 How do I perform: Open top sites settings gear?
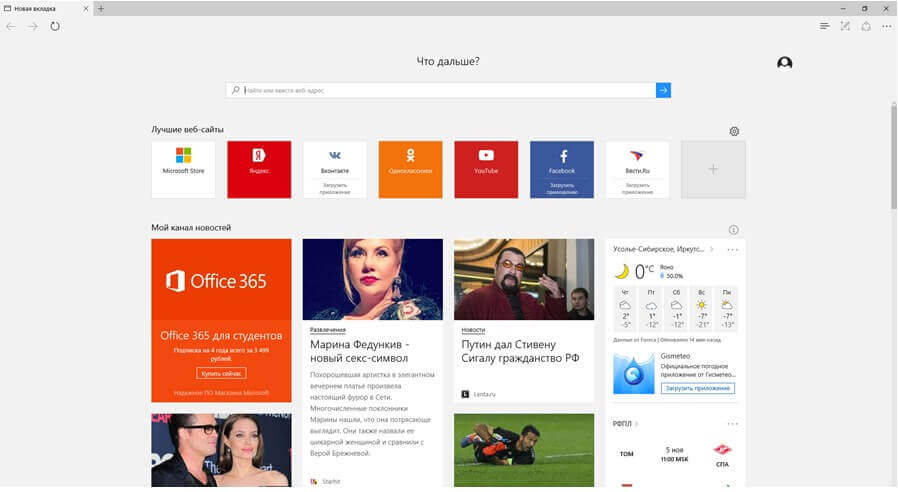coord(734,131)
